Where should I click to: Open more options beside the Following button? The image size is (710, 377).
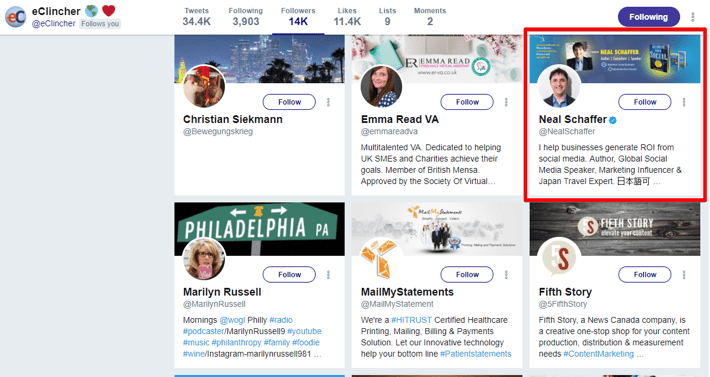pyautogui.click(x=693, y=17)
